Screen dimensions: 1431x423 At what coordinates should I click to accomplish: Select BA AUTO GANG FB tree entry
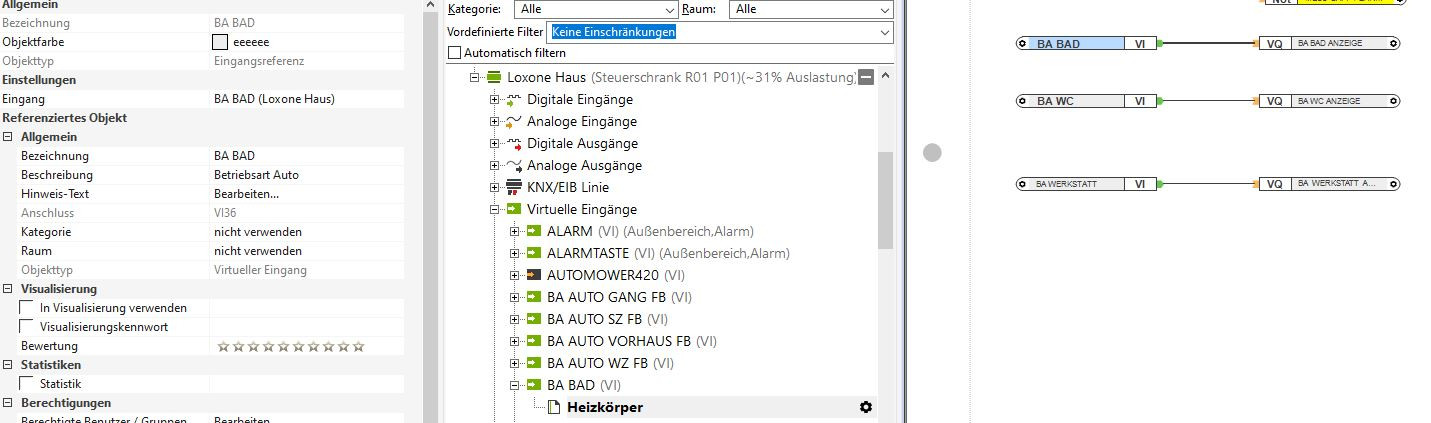click(606, 297)
